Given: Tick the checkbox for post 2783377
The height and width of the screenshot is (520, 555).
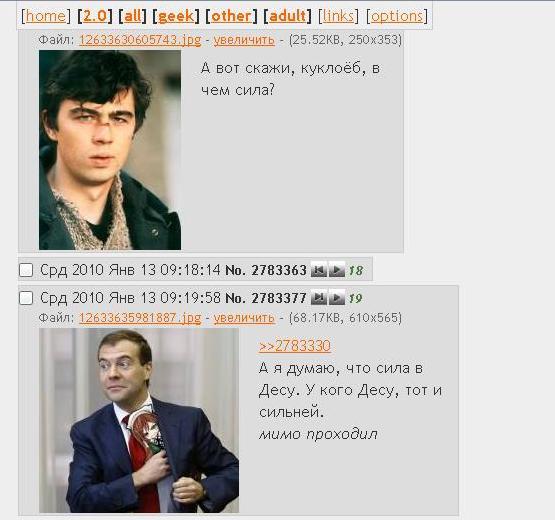Looking at the screenshot, I should 26,298.
